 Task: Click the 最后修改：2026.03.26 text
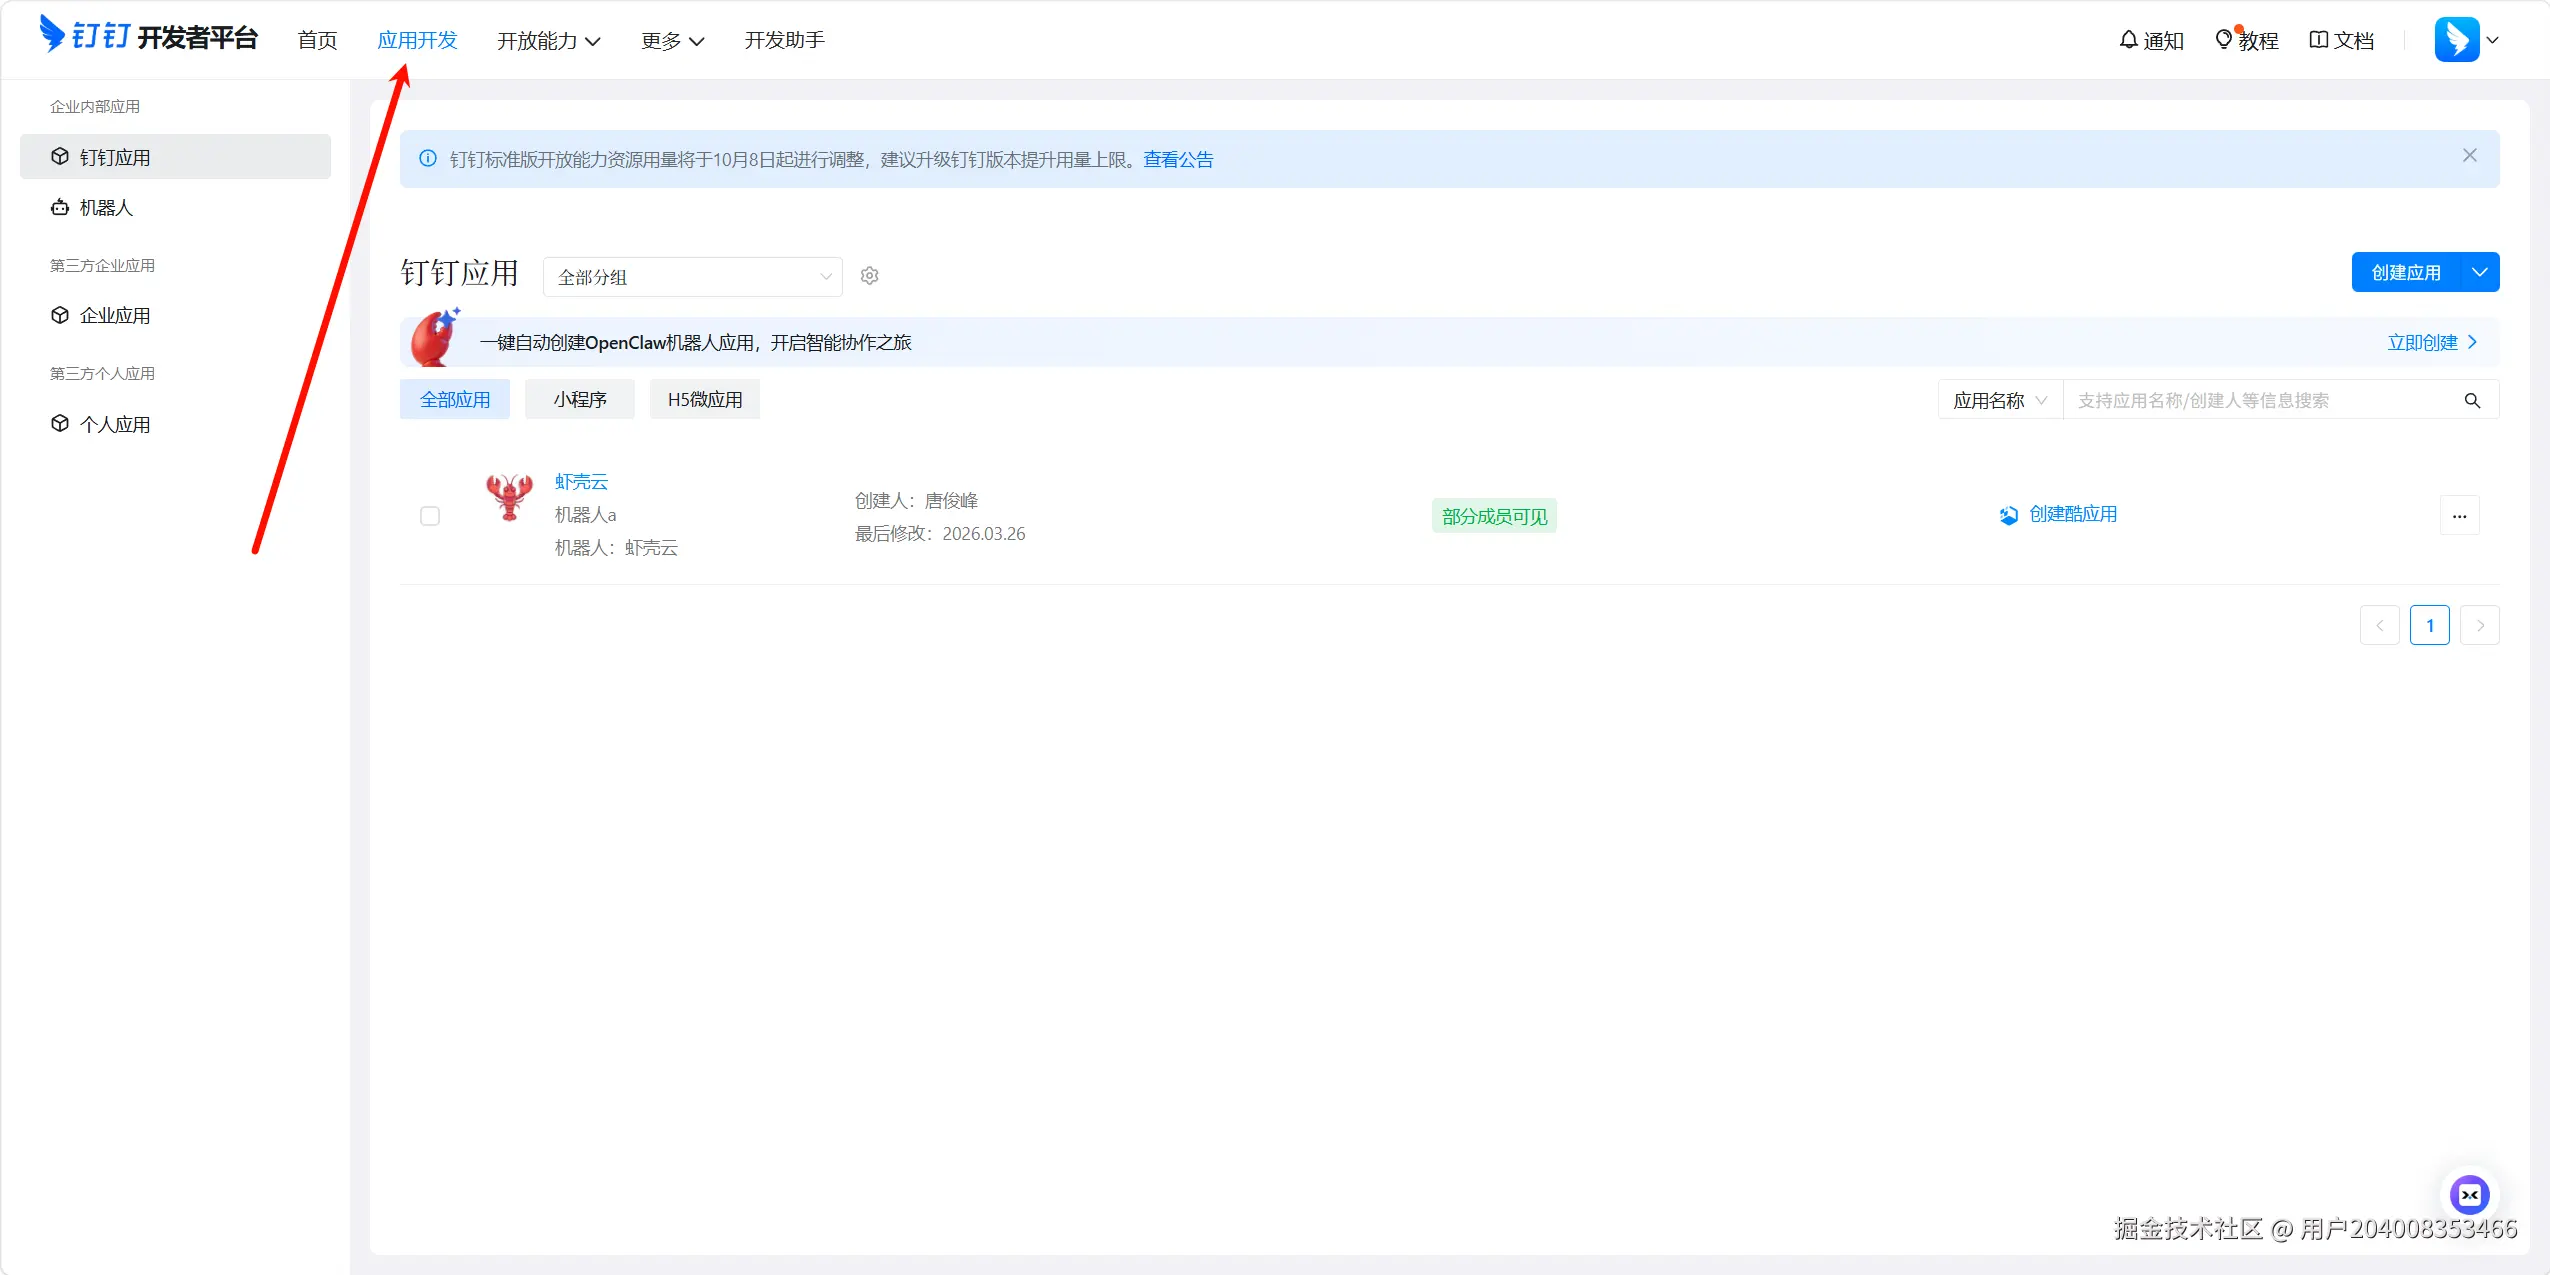pyautogui.click(x=940, y=533)
